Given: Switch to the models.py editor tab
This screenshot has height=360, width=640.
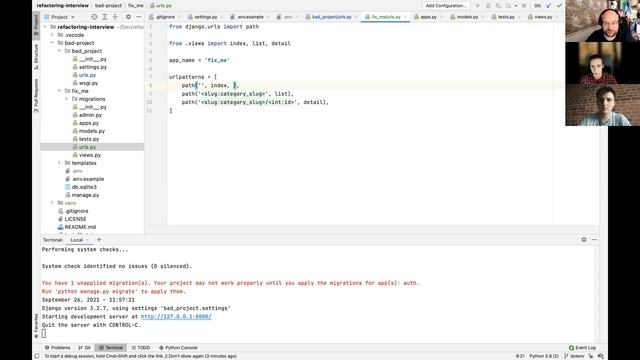Looking at the screenshot, I should pyautogui.click(x=467, y=17).
